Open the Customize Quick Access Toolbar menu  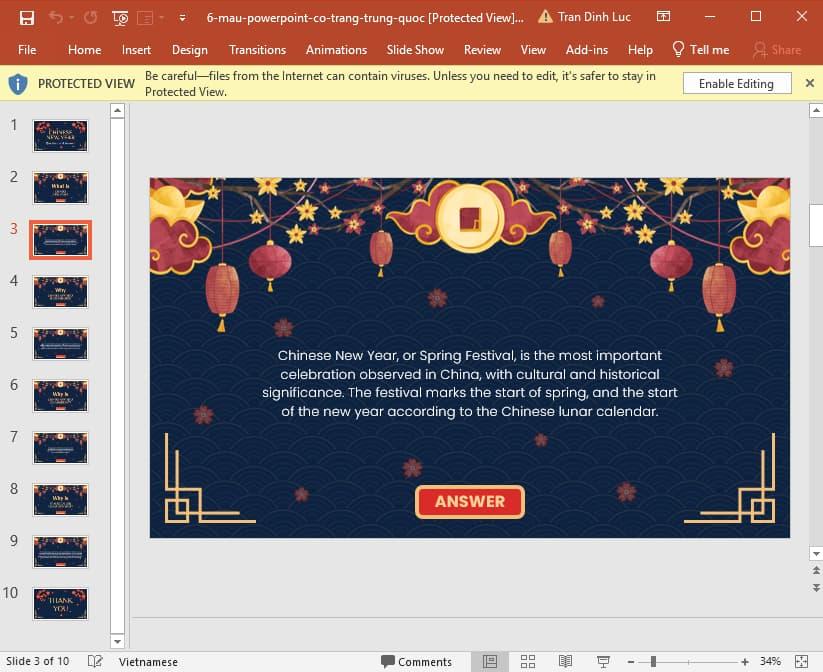pos(182,17)
